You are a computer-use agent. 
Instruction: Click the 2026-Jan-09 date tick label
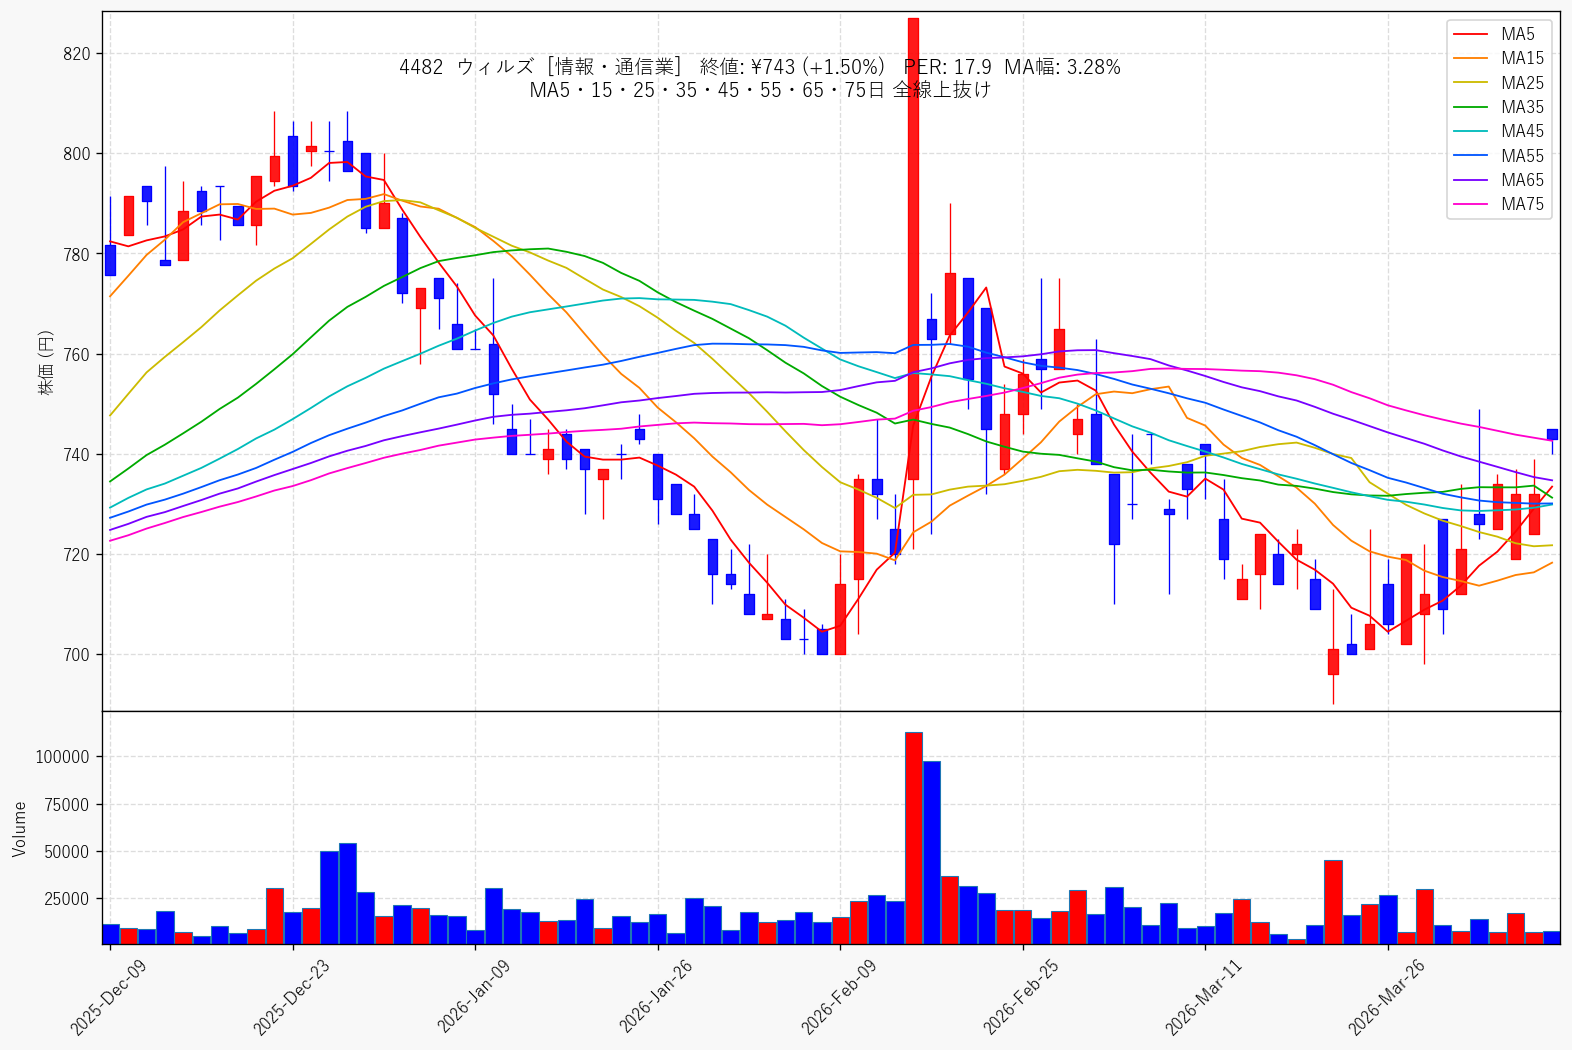coord(474,996)
